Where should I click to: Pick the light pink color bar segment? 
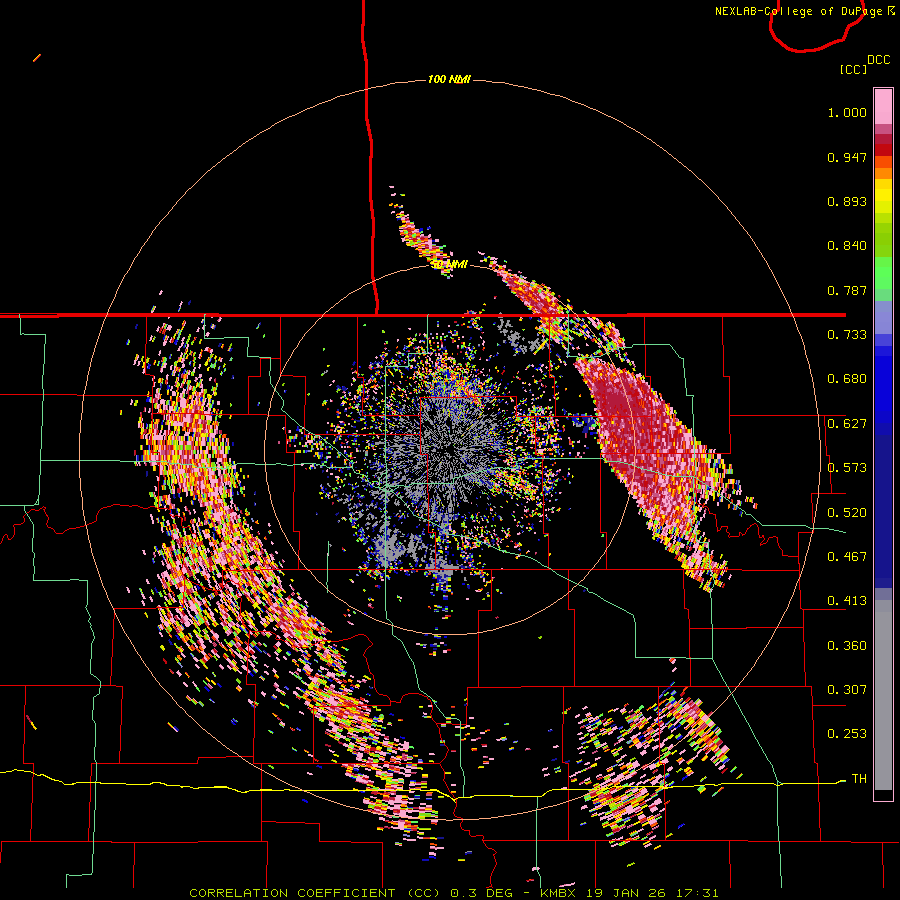[x=883, y=106]
